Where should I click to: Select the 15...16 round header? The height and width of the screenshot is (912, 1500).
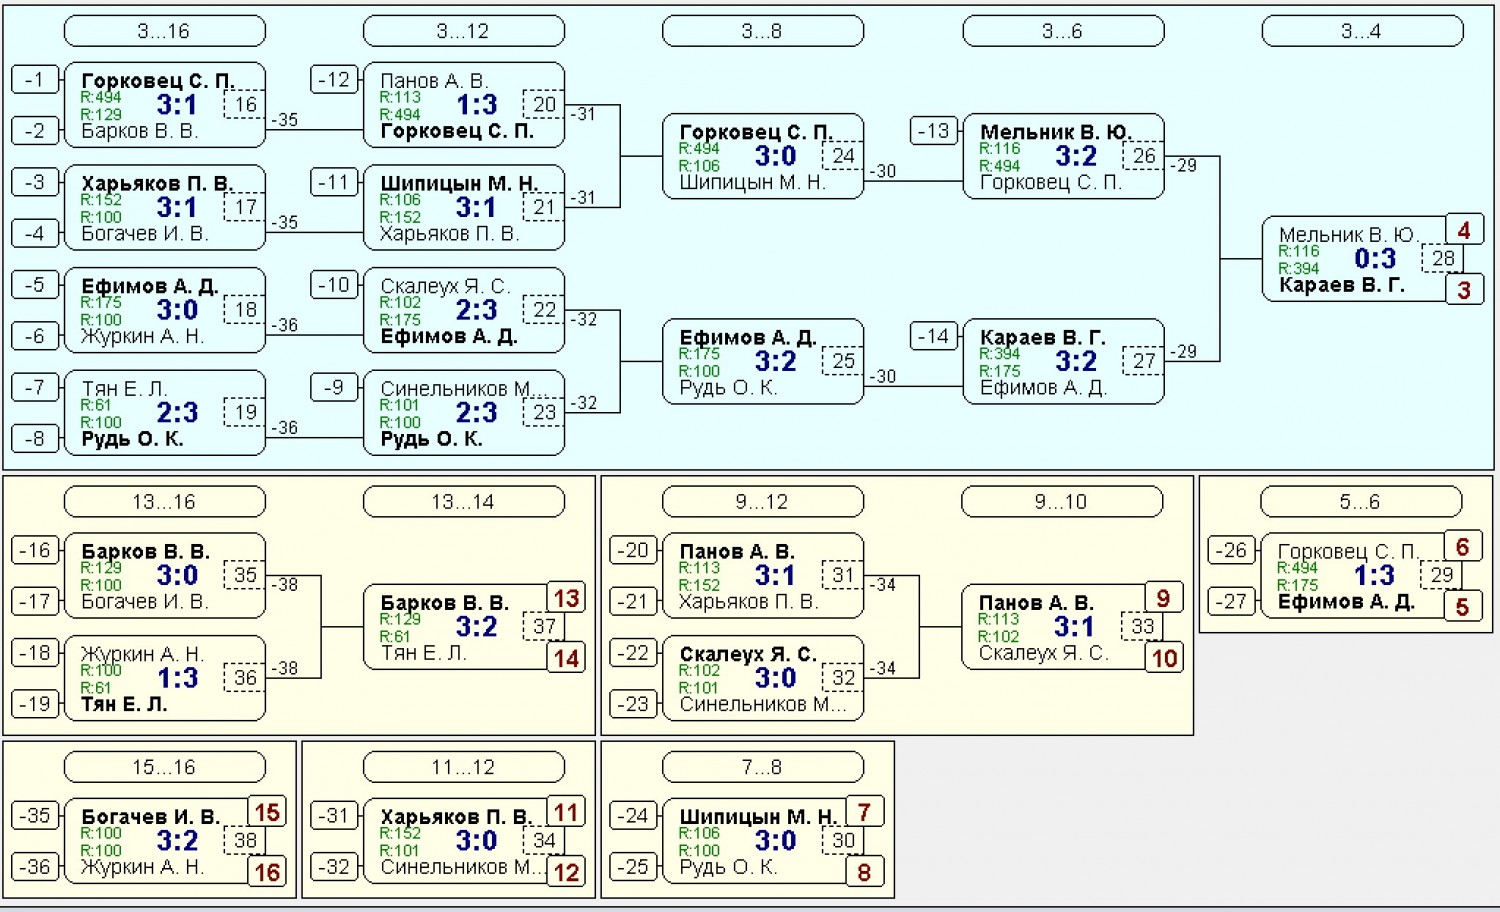point(165,767)
